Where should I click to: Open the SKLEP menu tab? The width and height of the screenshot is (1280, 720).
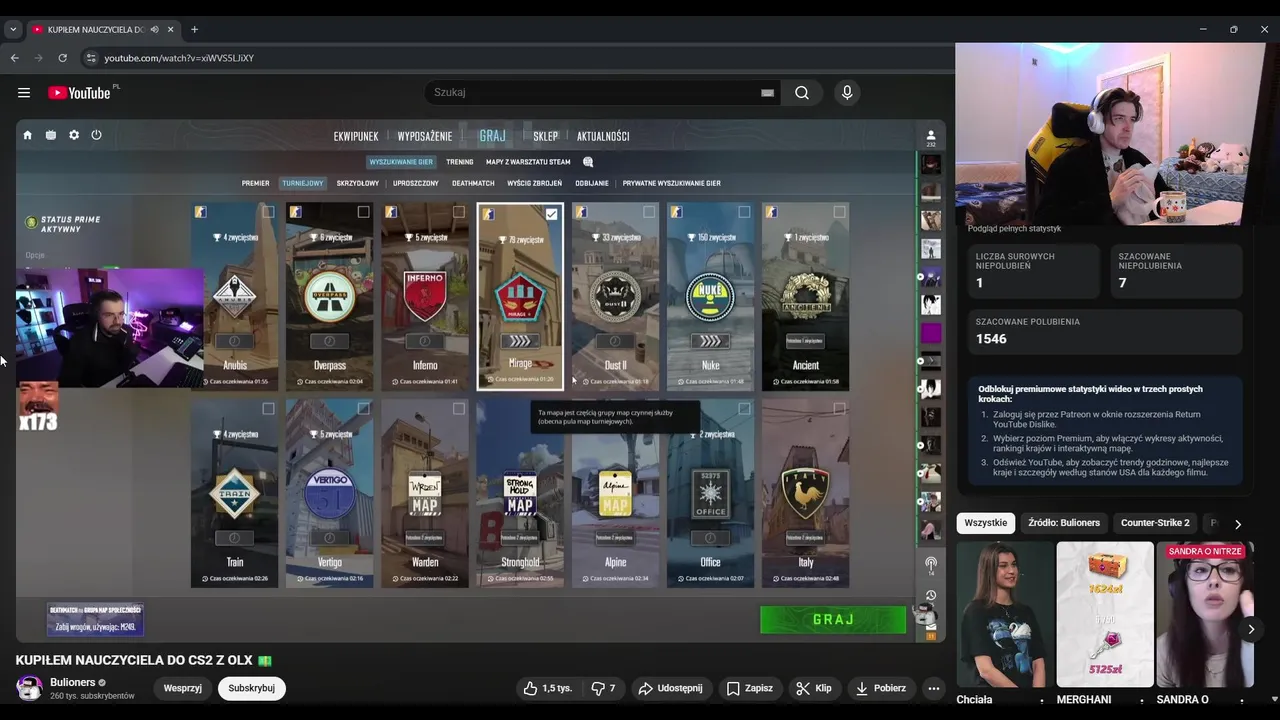[545, 136]
